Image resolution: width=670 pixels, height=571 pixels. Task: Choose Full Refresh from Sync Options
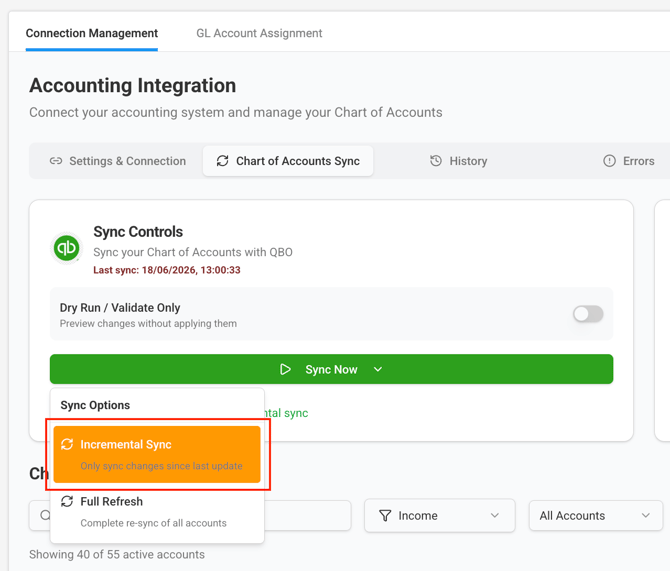(x=157, y=512)
